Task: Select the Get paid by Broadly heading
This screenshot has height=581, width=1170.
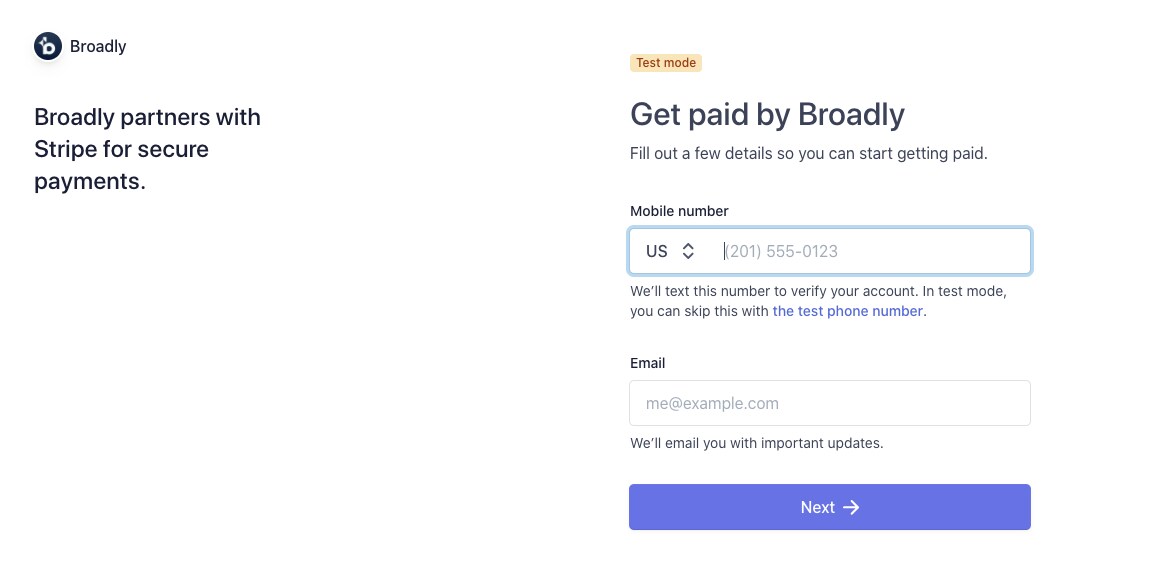Action: [x=767, y=115]
